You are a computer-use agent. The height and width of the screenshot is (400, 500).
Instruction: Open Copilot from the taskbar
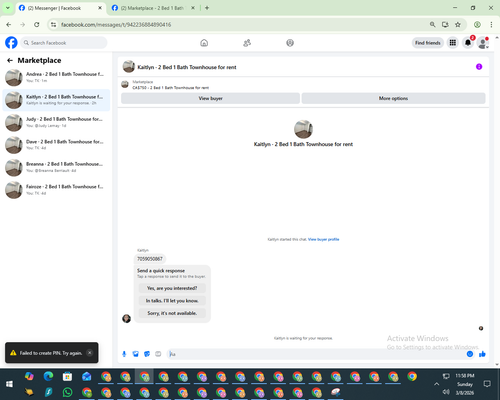click(x=29, y=376)
